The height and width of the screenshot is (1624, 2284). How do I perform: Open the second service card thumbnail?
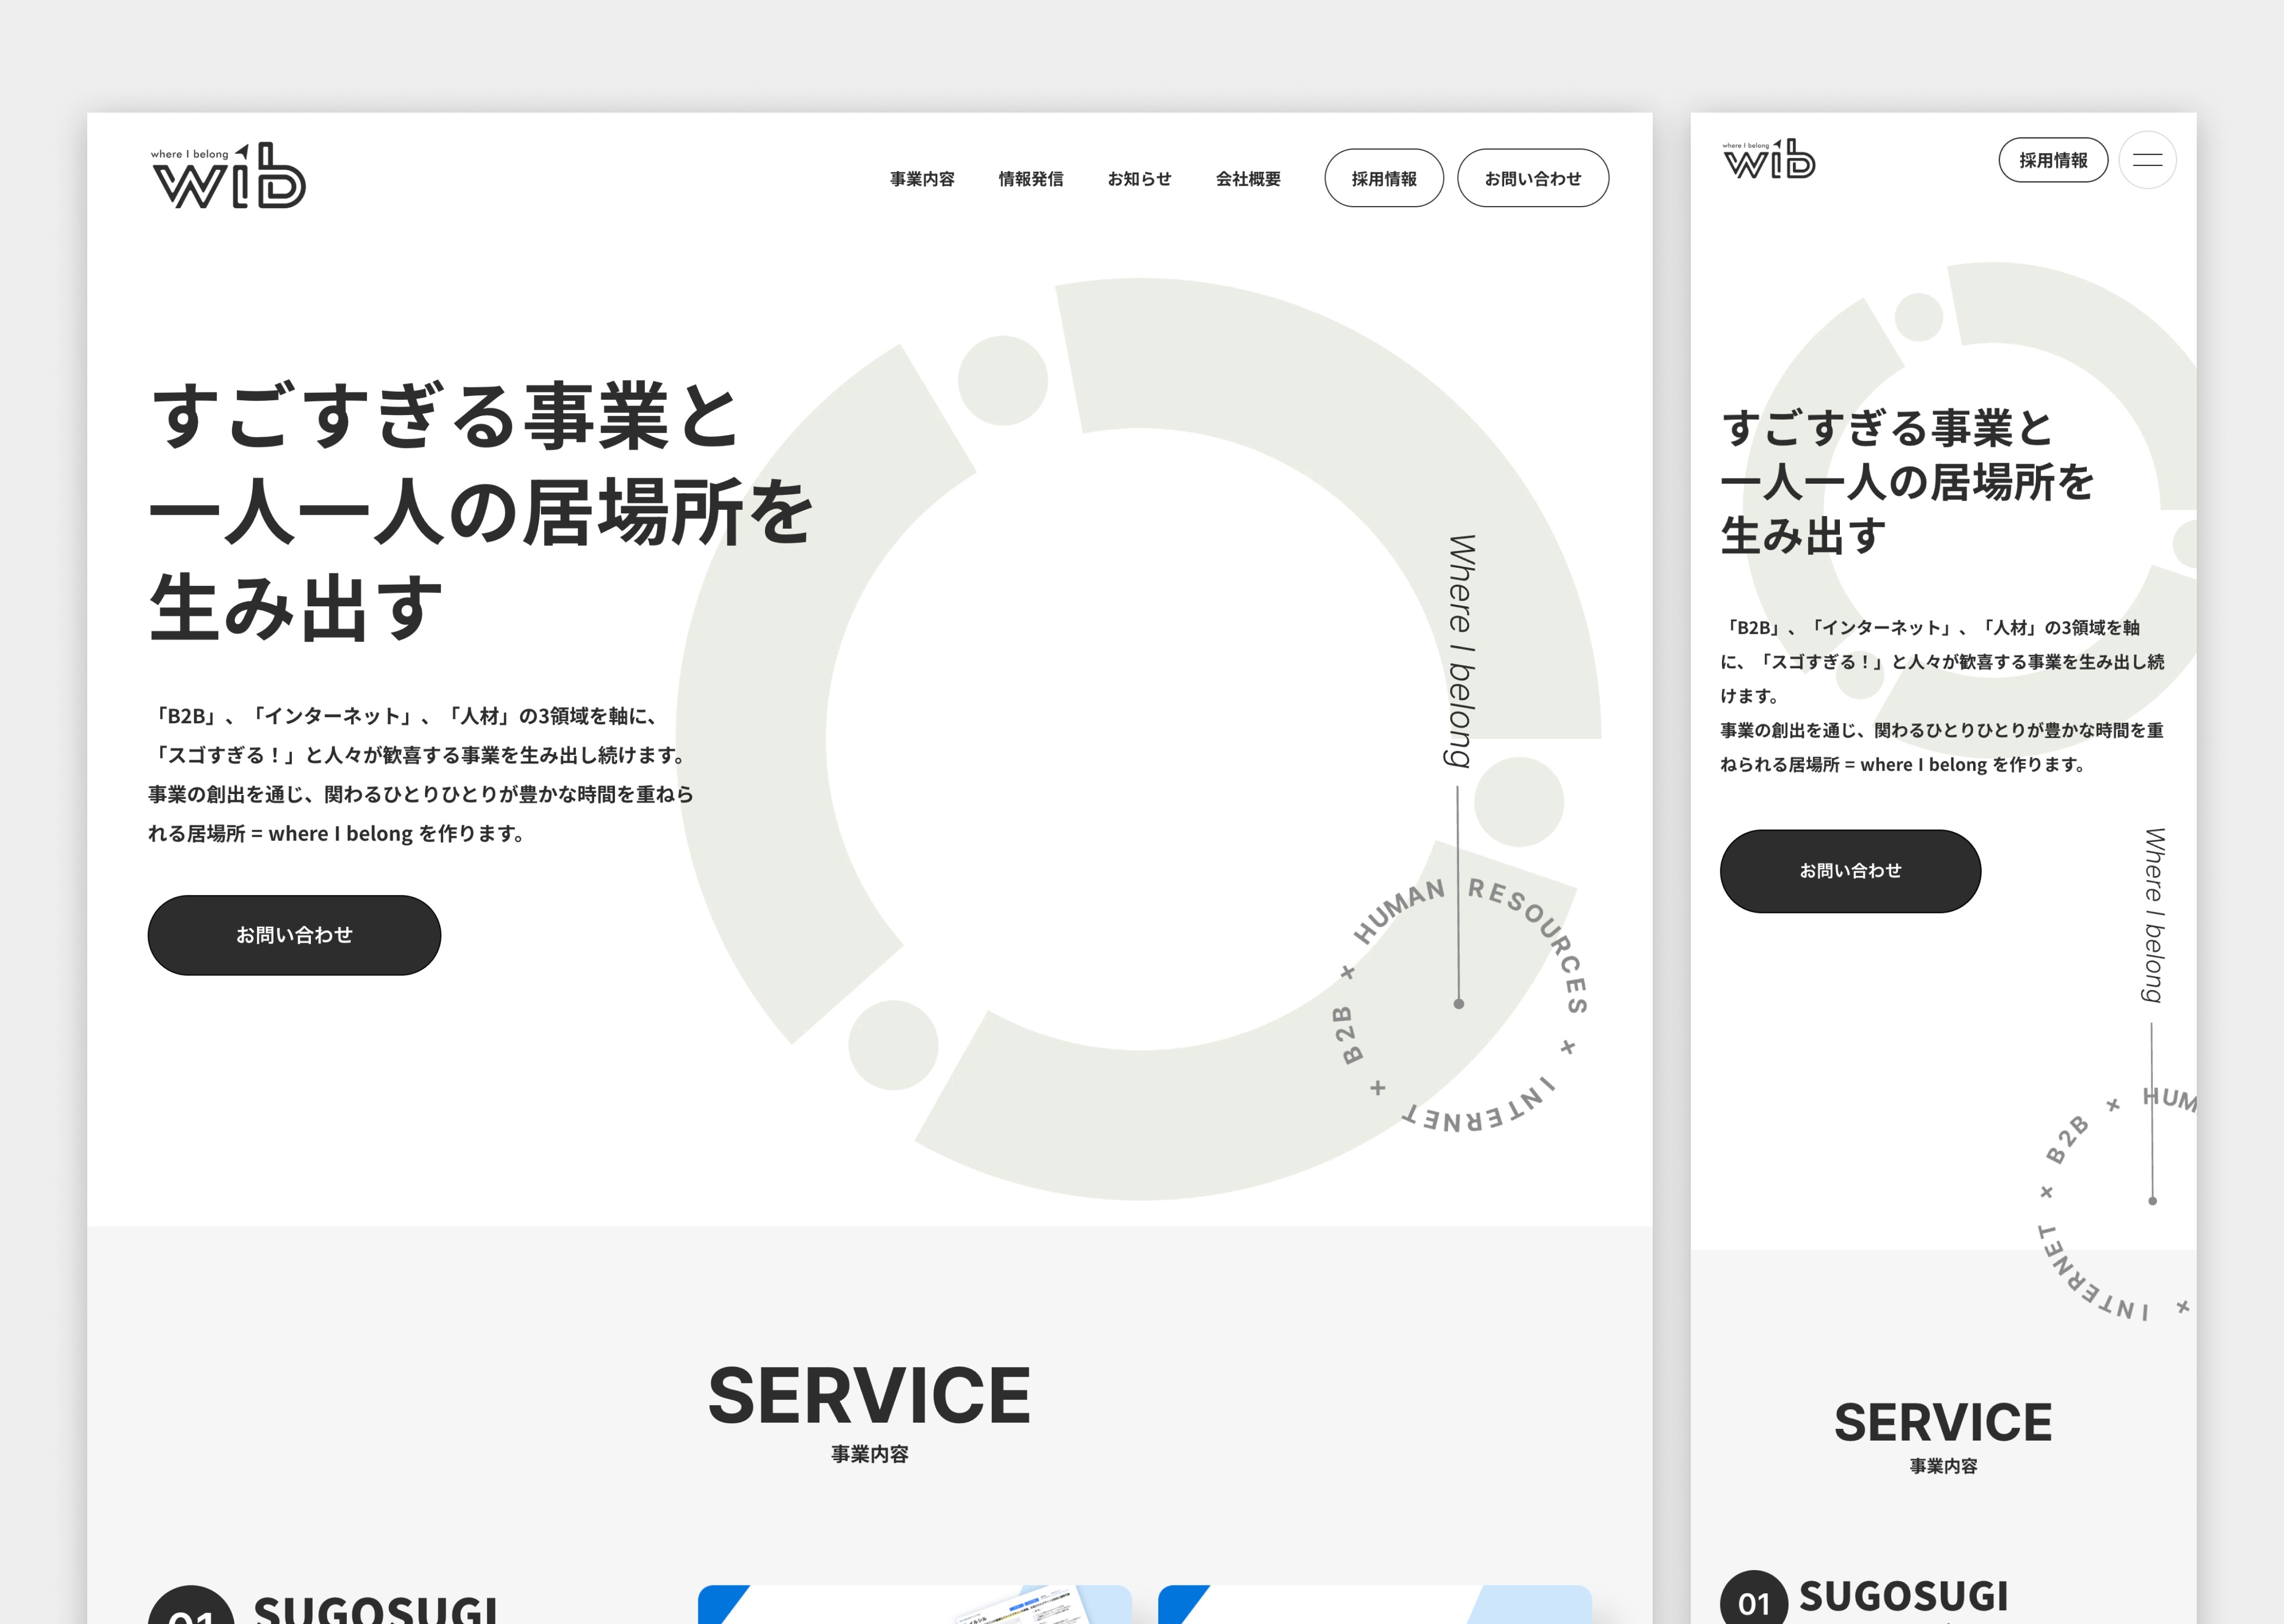(1374, 1605)
